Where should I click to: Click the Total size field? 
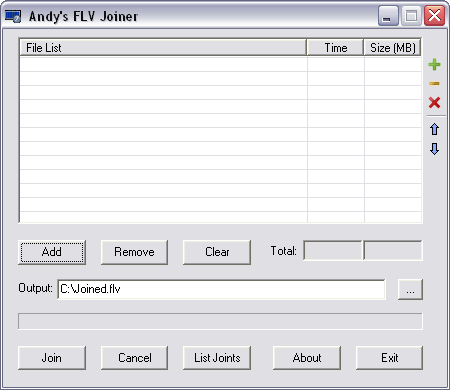pyautogui.click(x=393, y=250)
